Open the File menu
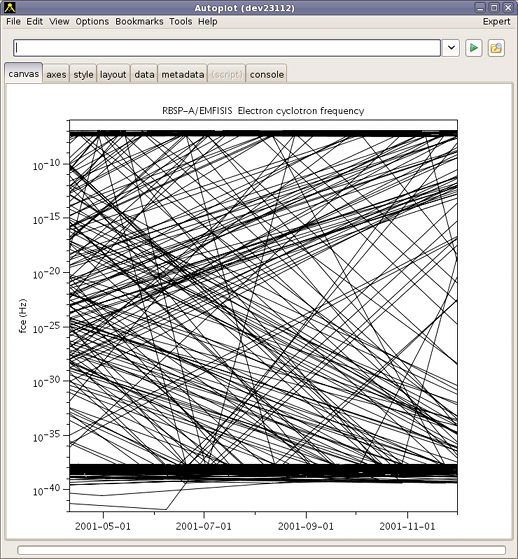Image resolution: width=518 pixels, height=559 pixels. [14, 22]
